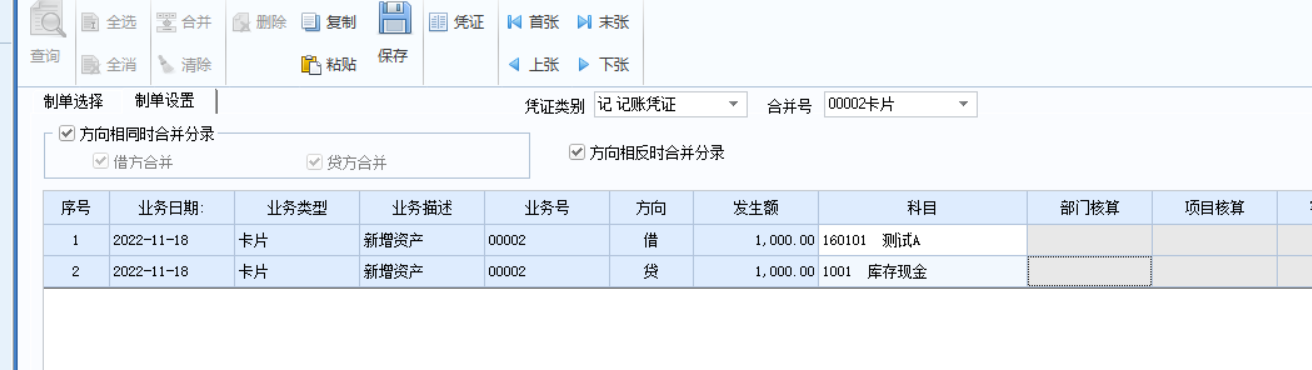This screenshot has width=1312, height=370.
Task: Toggle 方向相同时合并分录 checkbox
Action: coord(67,133)
